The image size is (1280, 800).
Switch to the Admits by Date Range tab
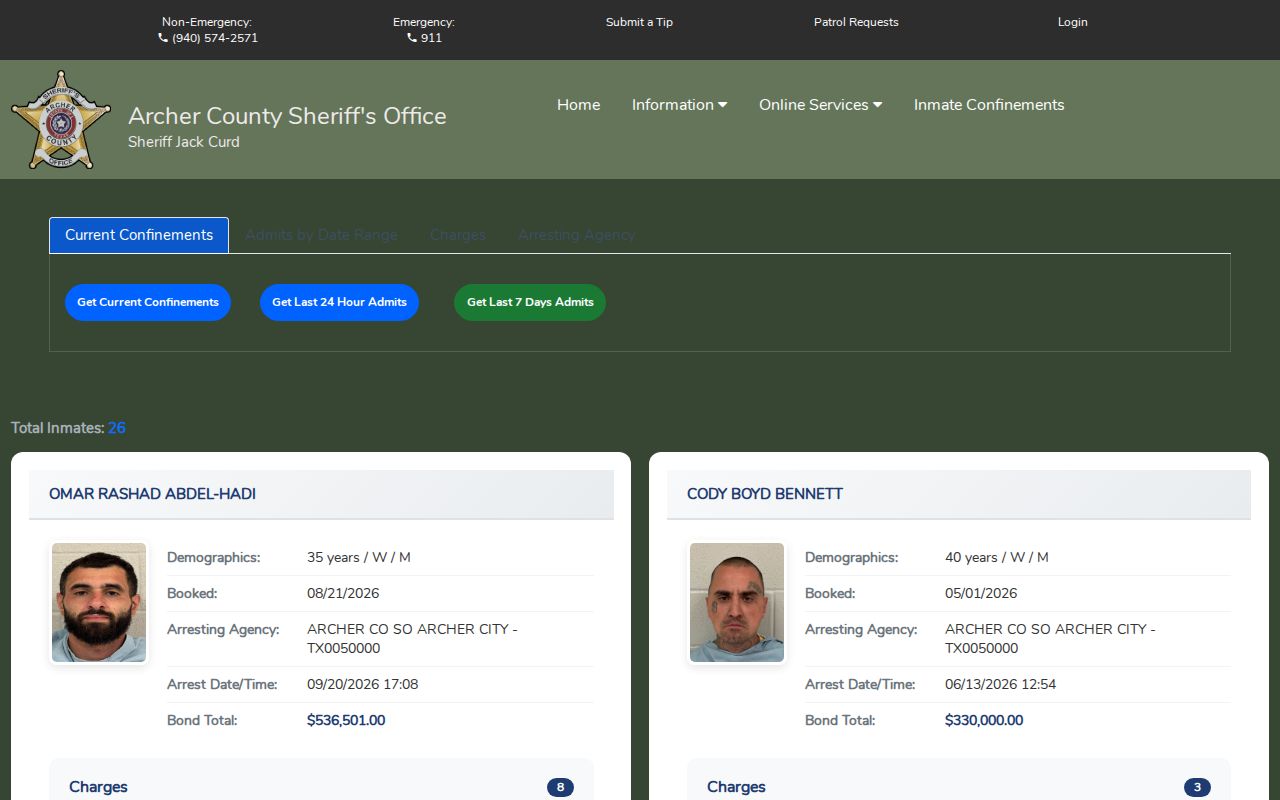(321, 235)
